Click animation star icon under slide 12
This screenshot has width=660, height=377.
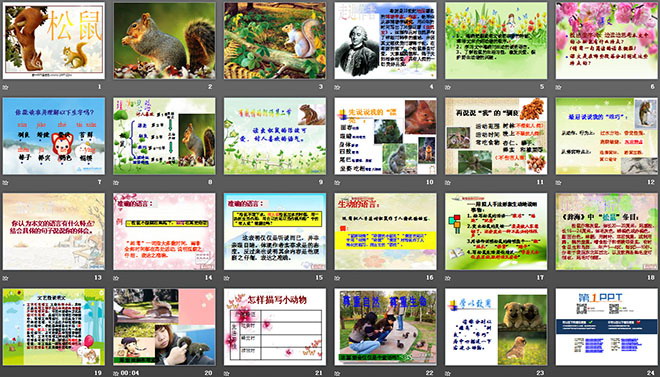559,182
